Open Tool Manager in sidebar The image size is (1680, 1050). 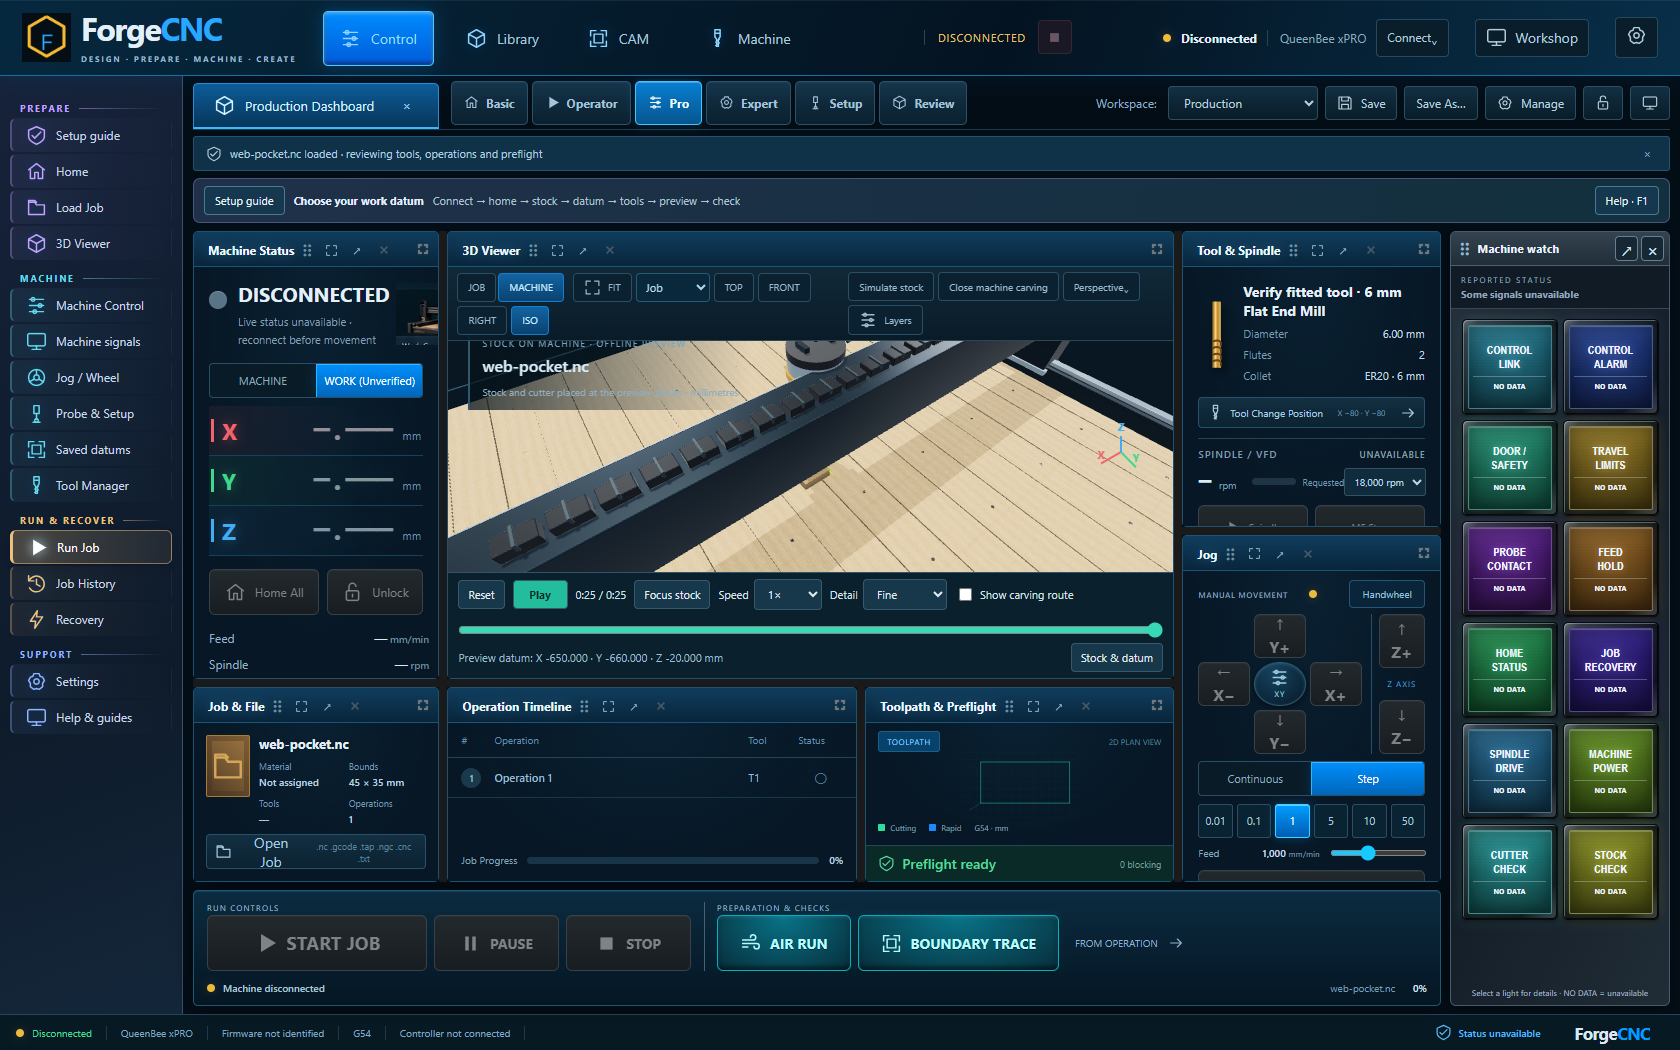coord(91,486)
